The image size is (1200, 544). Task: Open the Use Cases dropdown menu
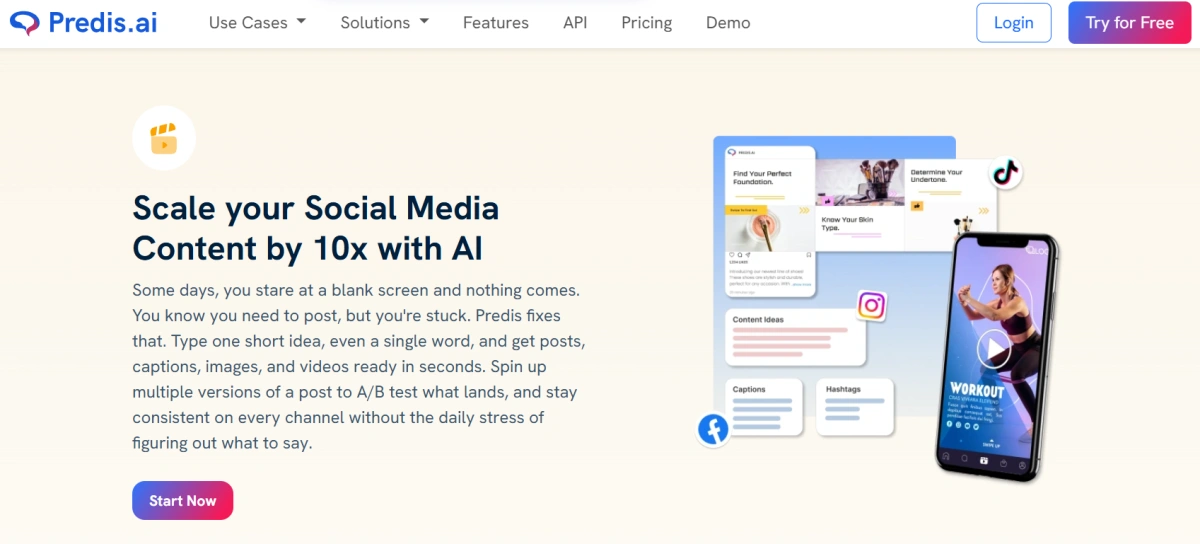click(x=257, y=22)
